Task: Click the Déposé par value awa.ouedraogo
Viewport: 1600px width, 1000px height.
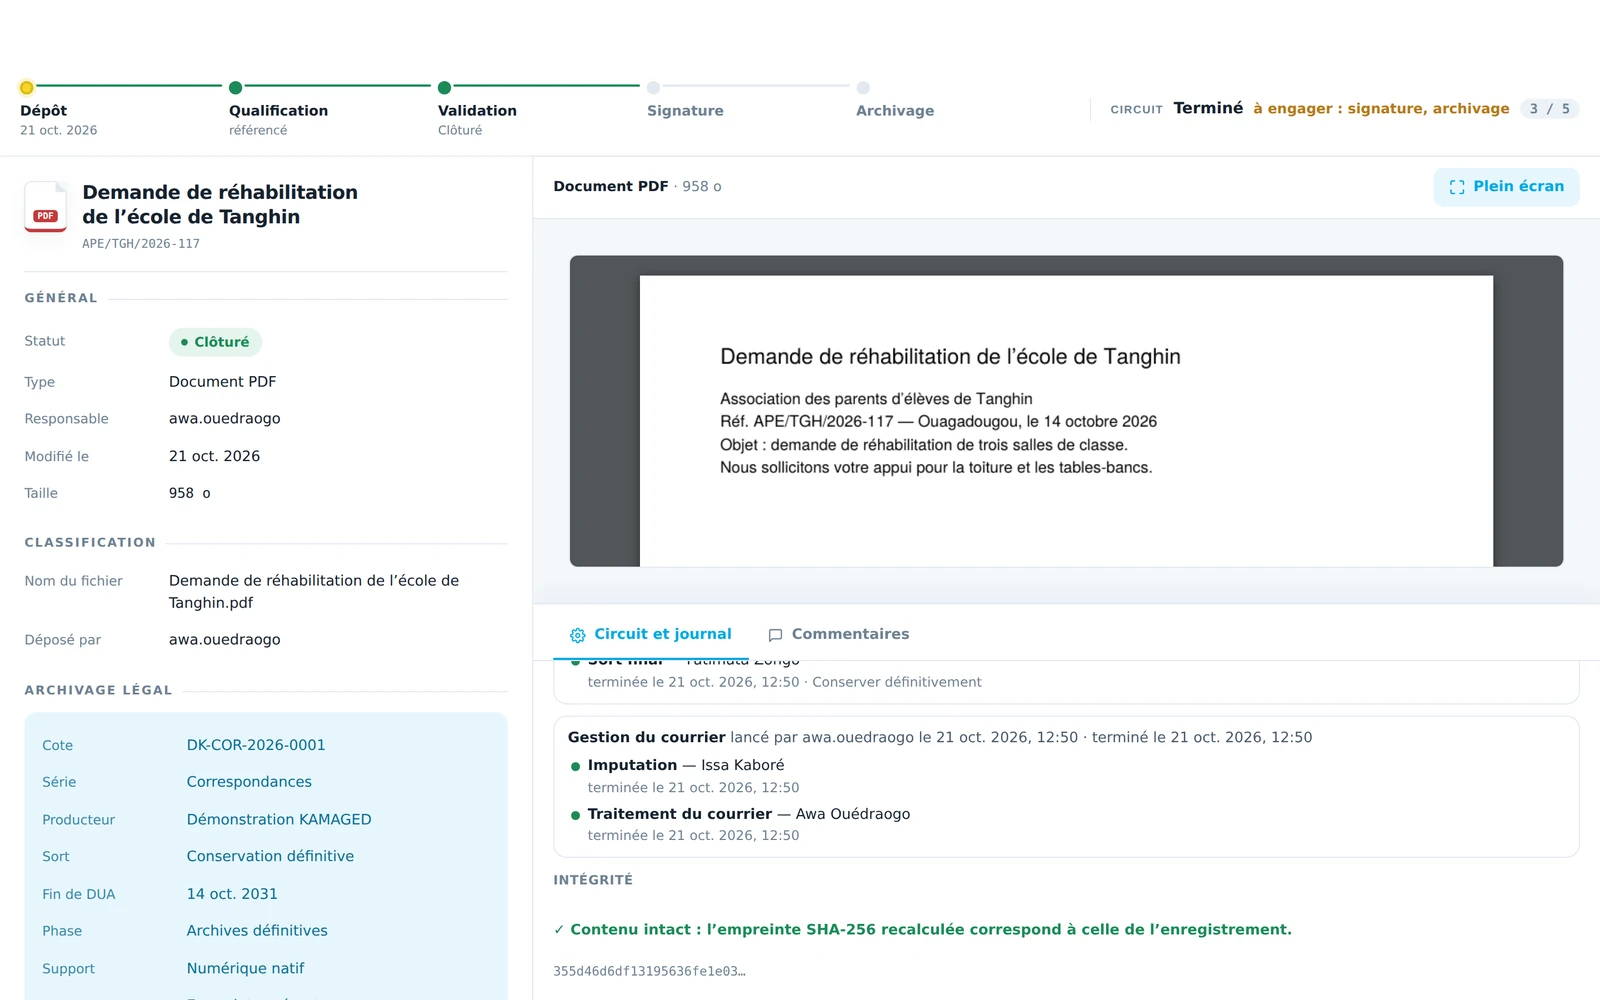Action: pyautogui.click(x=225, y=640)
